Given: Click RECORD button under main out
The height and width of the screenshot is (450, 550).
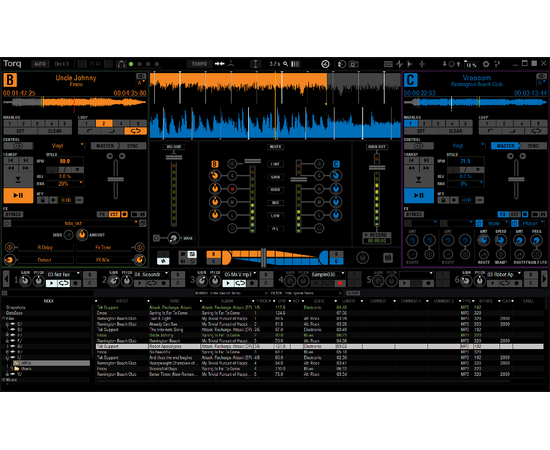Looking at the screenshot, I should pos(377,235).
